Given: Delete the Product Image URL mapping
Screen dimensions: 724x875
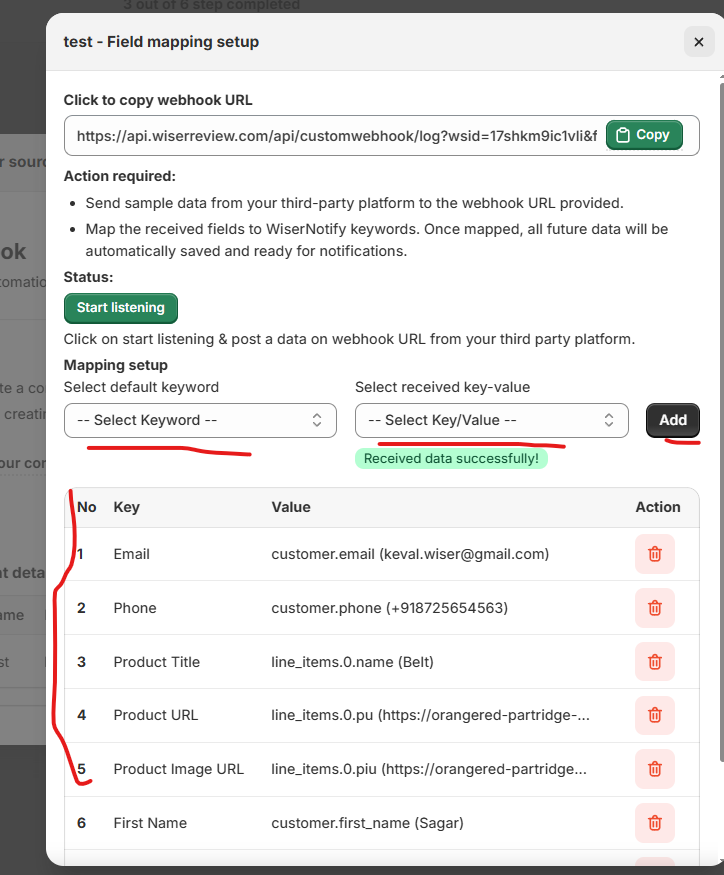Looking at the screenshot, I should (x=654, y=769).
